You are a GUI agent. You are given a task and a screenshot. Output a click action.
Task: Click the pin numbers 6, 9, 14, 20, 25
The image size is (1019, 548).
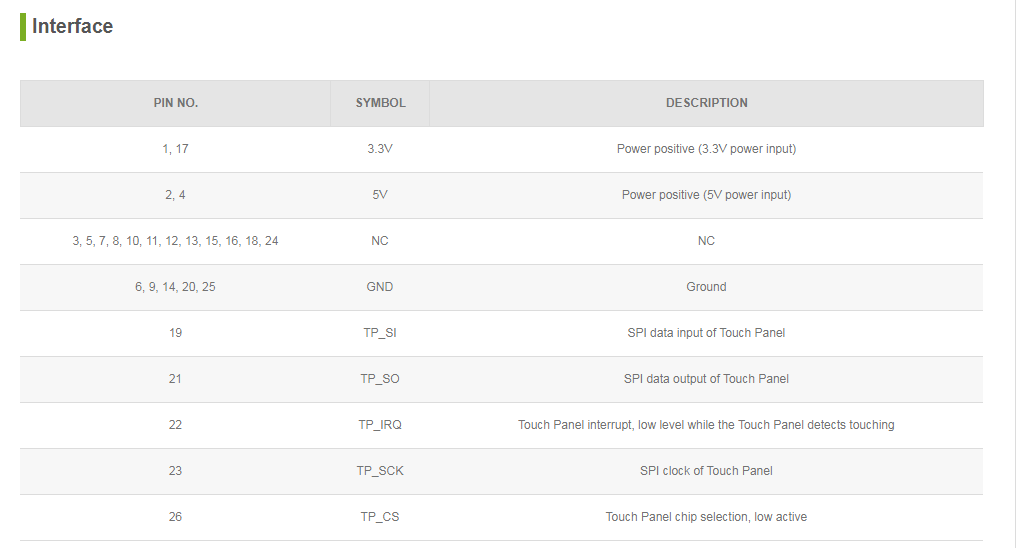(x=175, y=287)
